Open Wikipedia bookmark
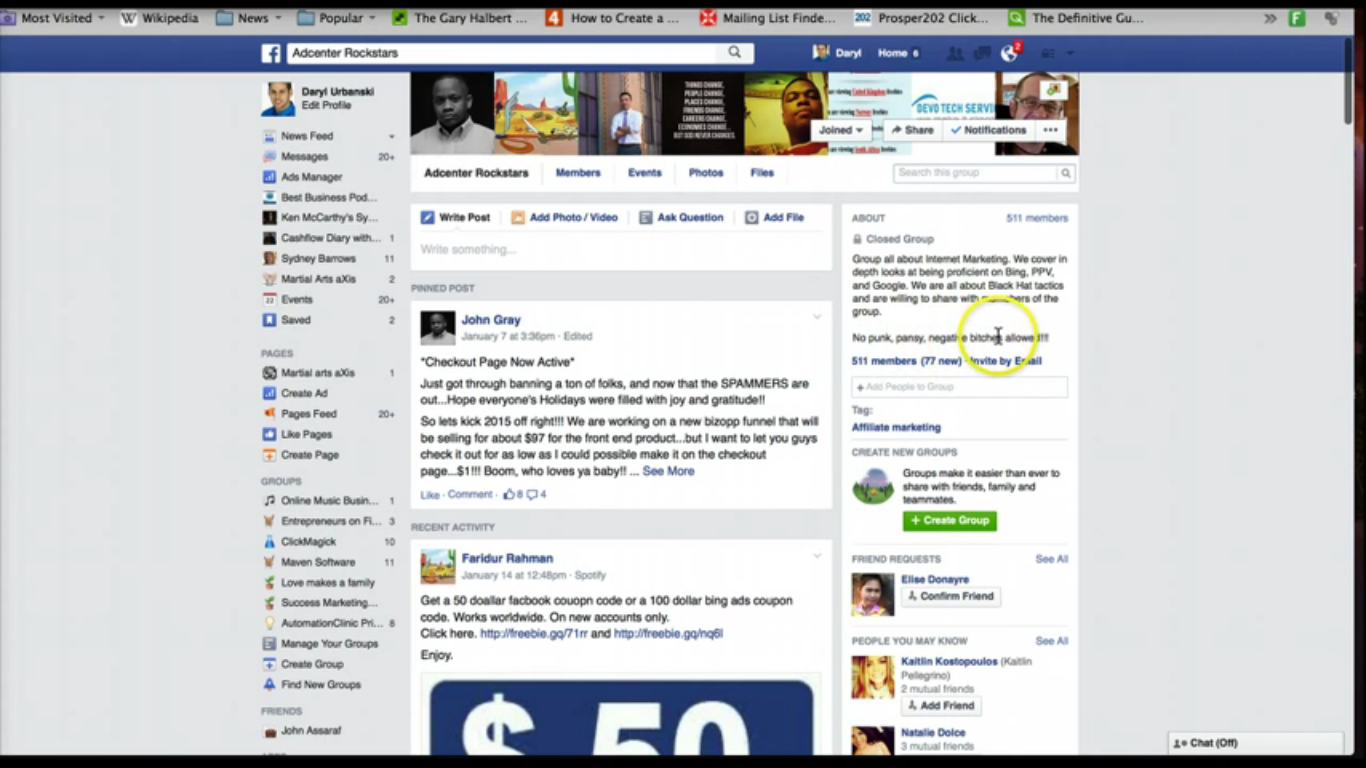The width and height of the screenshot is (1366, 768). tap(159, 18)
